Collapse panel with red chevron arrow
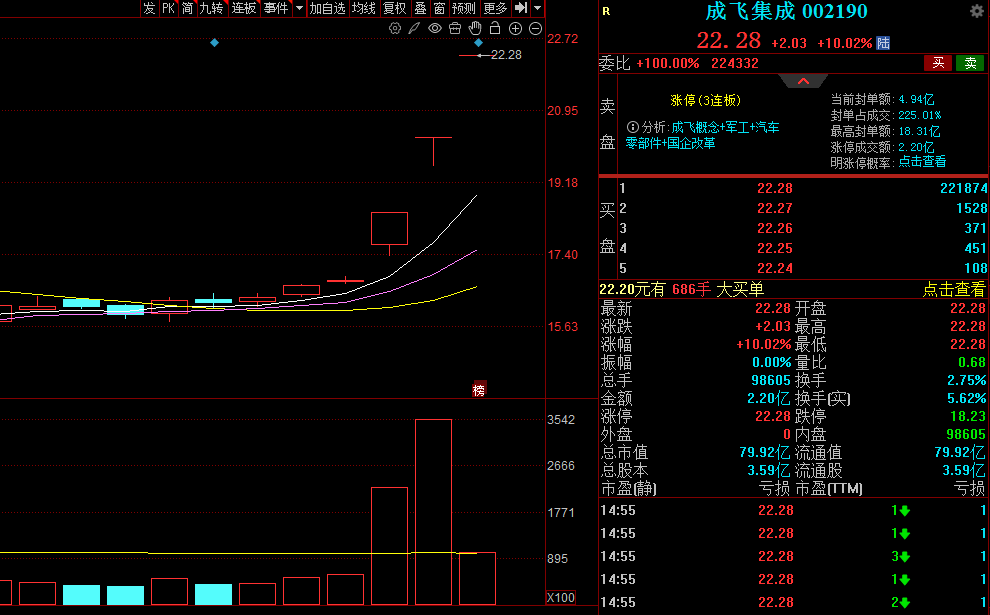Viewport: 990px width, 615px height. tap(803, 81)
